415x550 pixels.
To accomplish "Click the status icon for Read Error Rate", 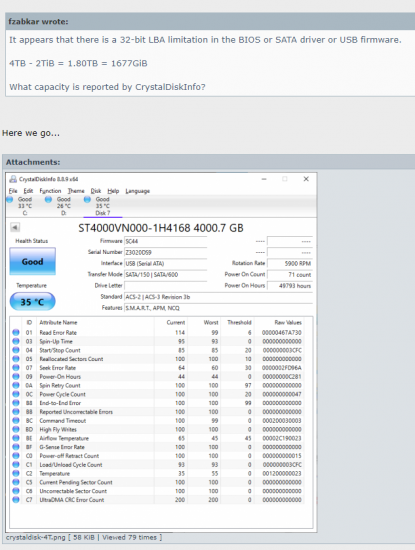I will [16, 332].
